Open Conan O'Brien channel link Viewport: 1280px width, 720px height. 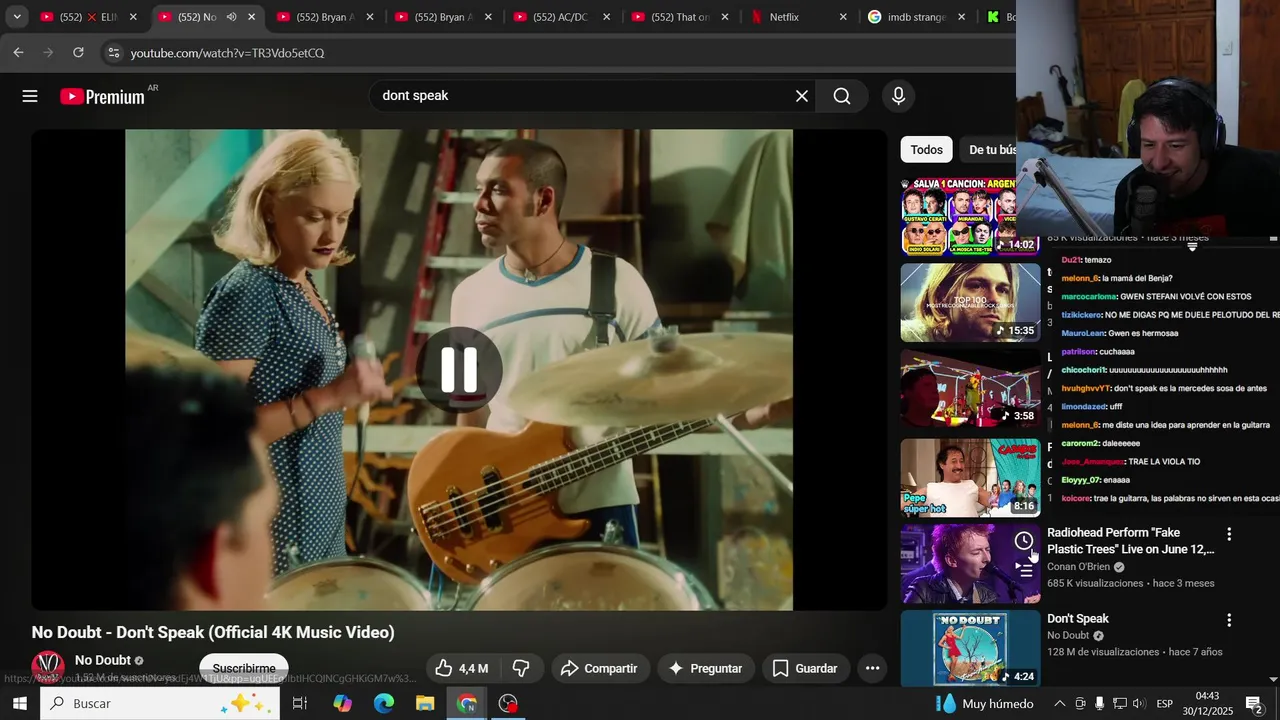click(1078, 566)
